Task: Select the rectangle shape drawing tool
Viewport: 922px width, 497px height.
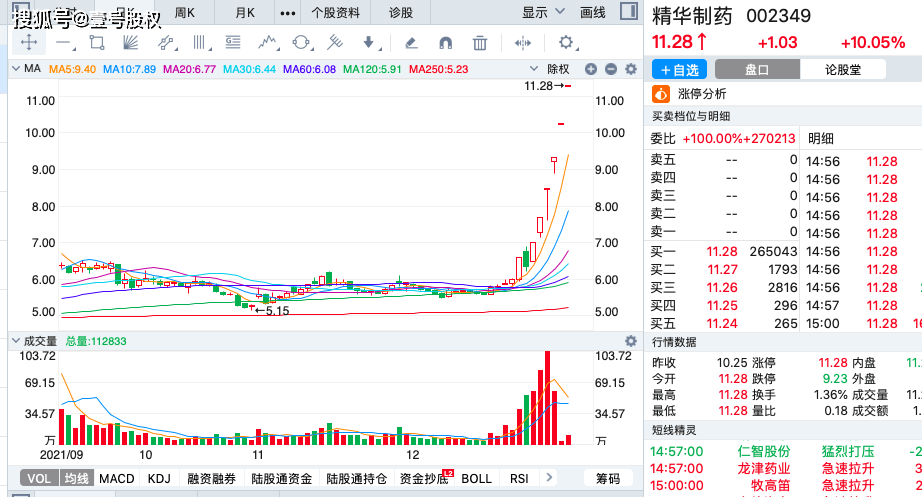Action: click(97, 43)
